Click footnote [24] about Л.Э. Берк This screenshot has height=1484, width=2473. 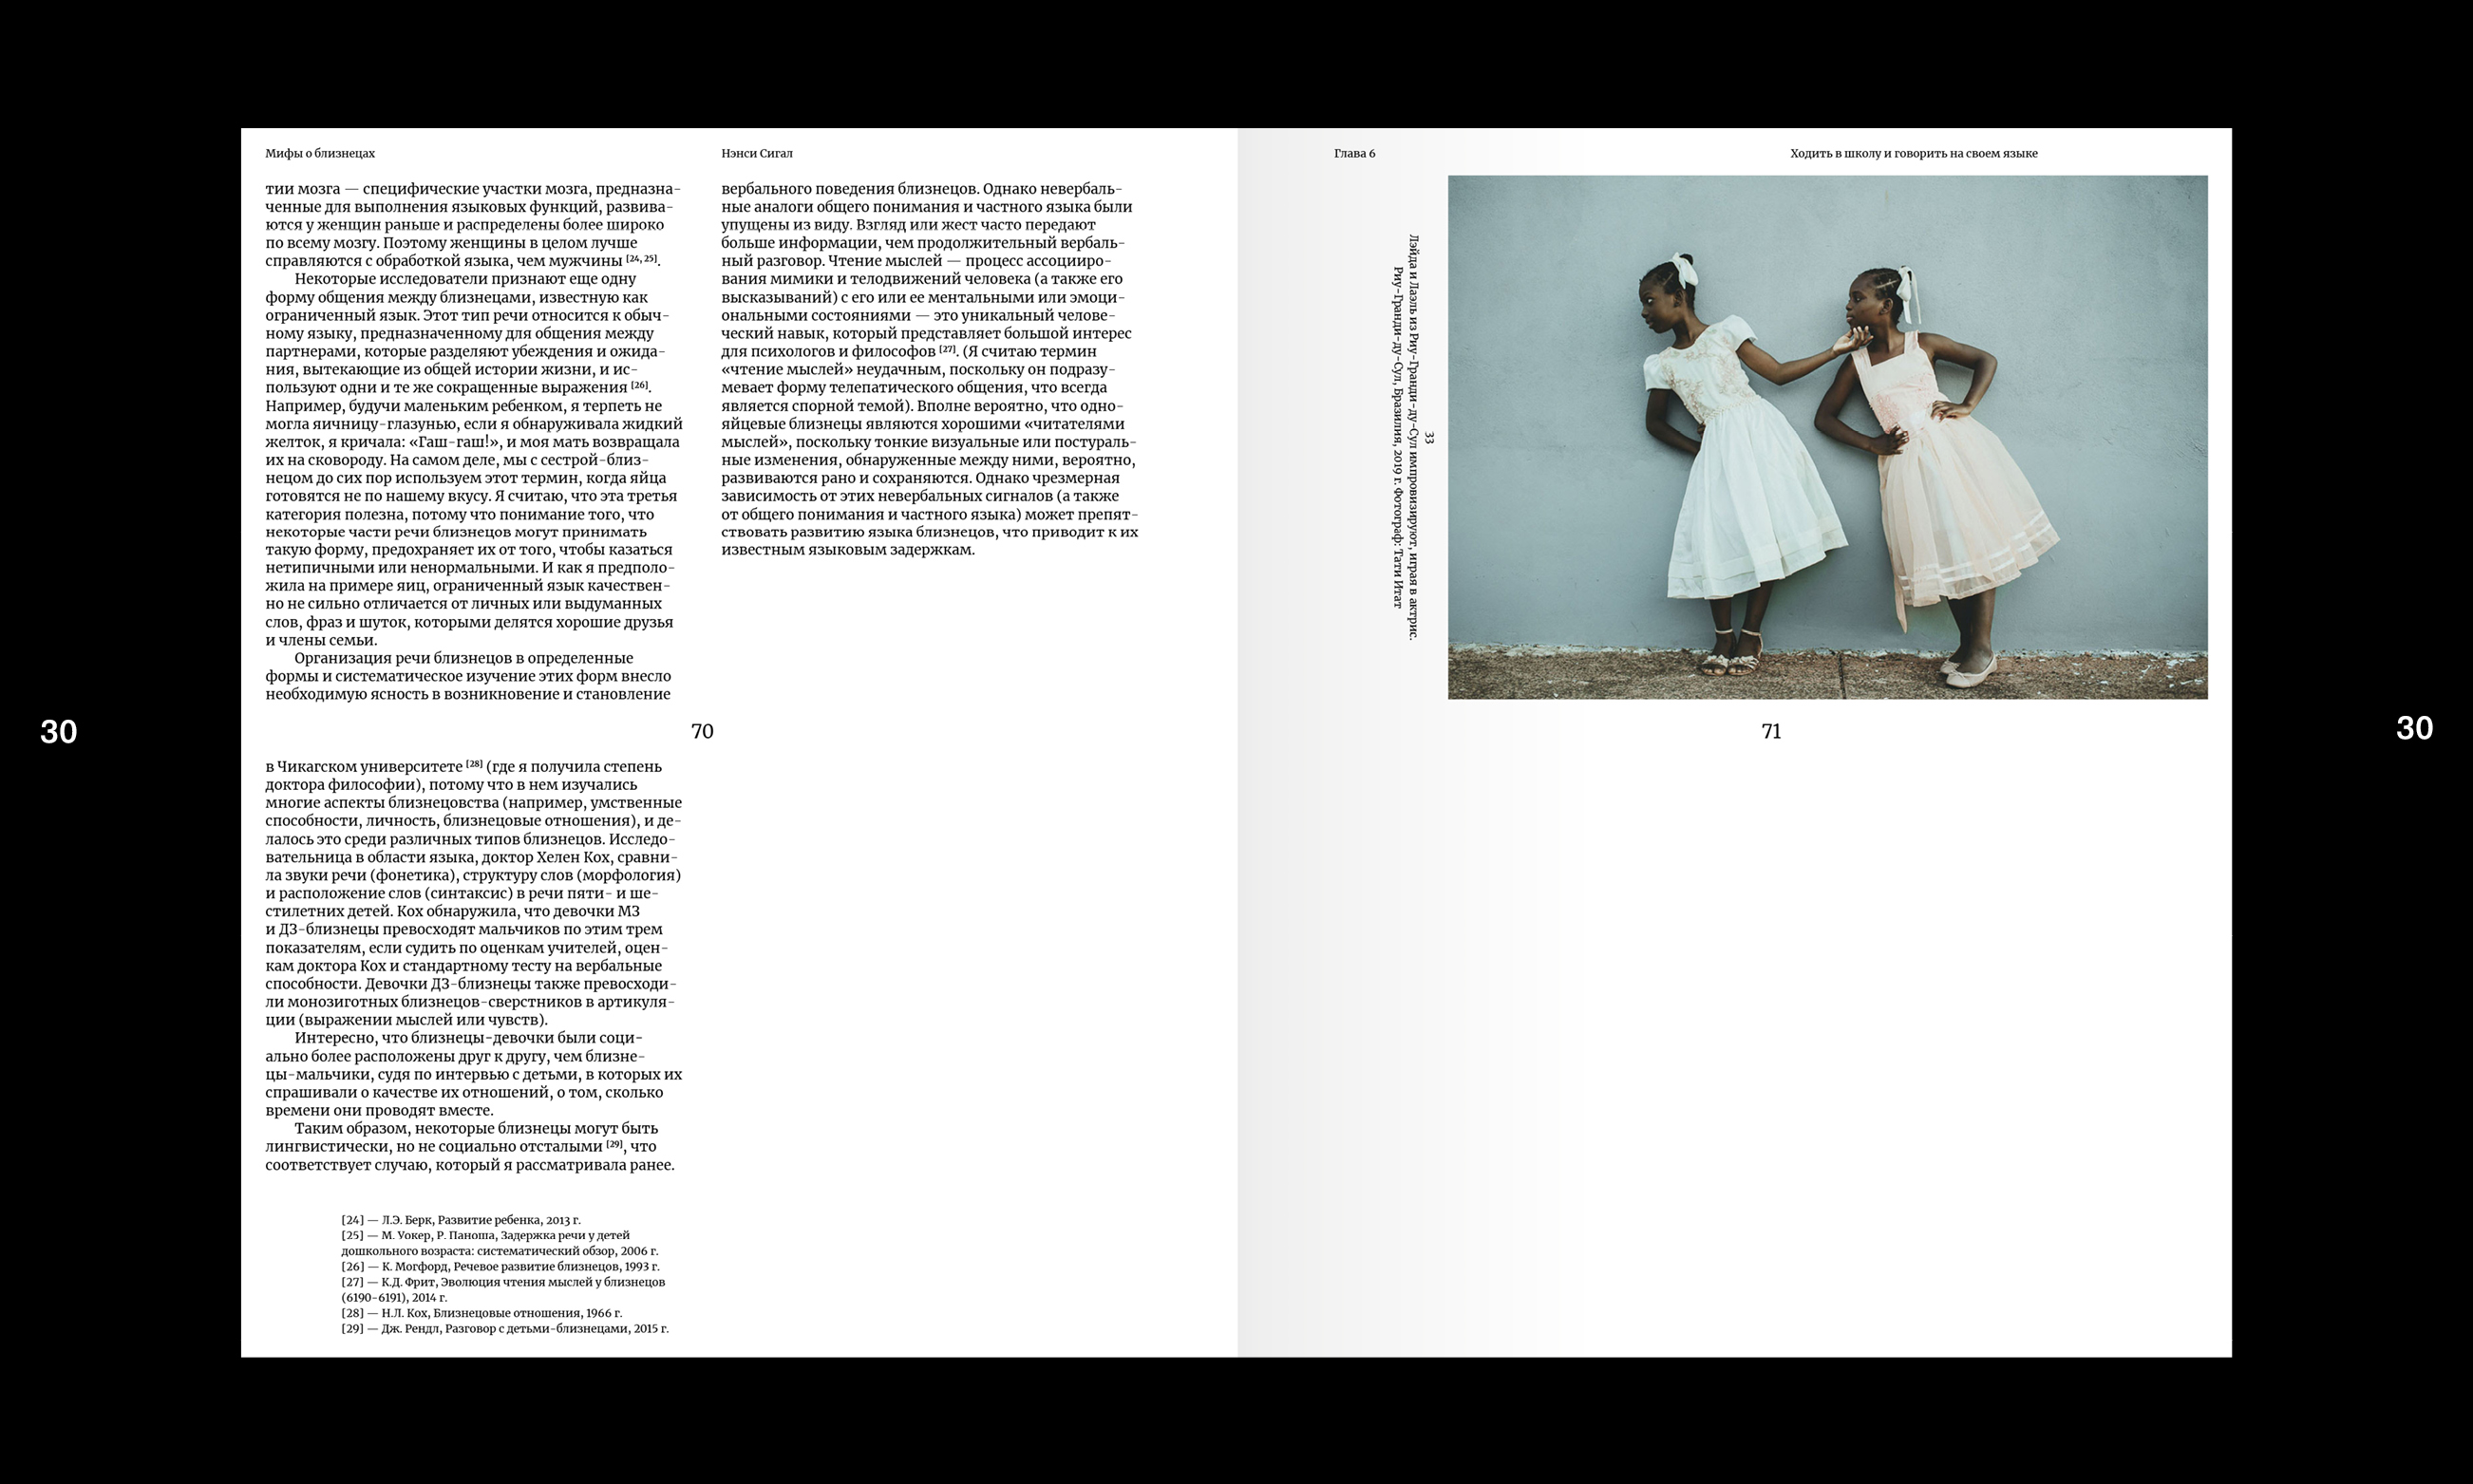click(x=460, y=1220)
